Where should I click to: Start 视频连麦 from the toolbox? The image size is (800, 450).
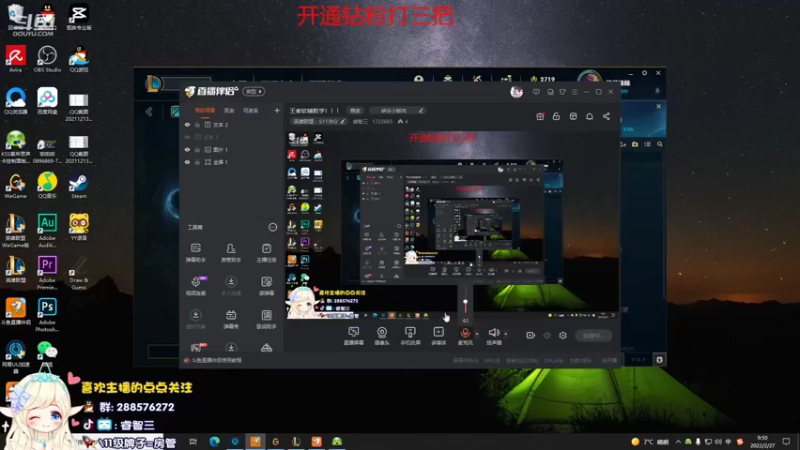tap(195, 286)
